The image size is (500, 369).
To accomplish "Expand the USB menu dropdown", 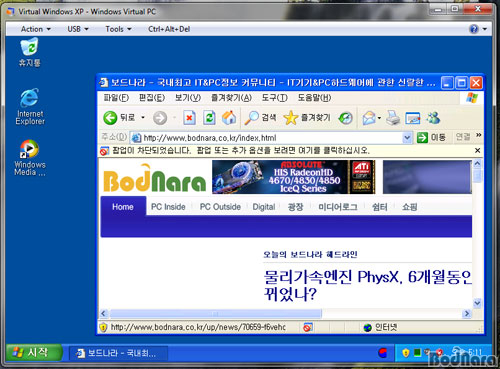I will (x=78, y=29).
